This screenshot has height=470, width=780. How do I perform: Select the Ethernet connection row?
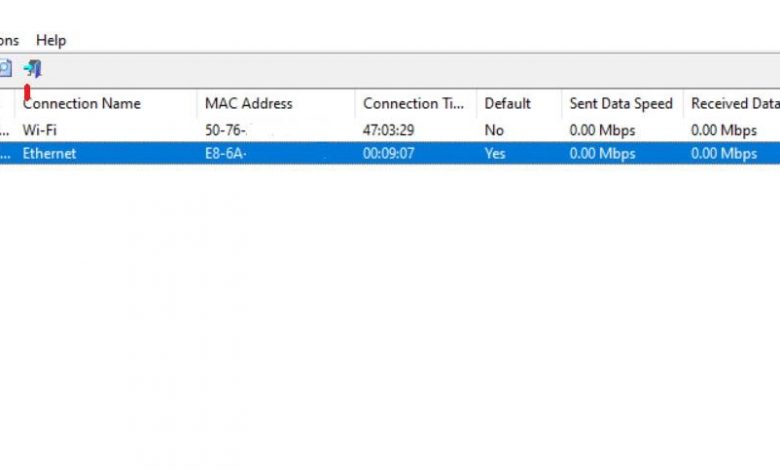pos(49,153)
